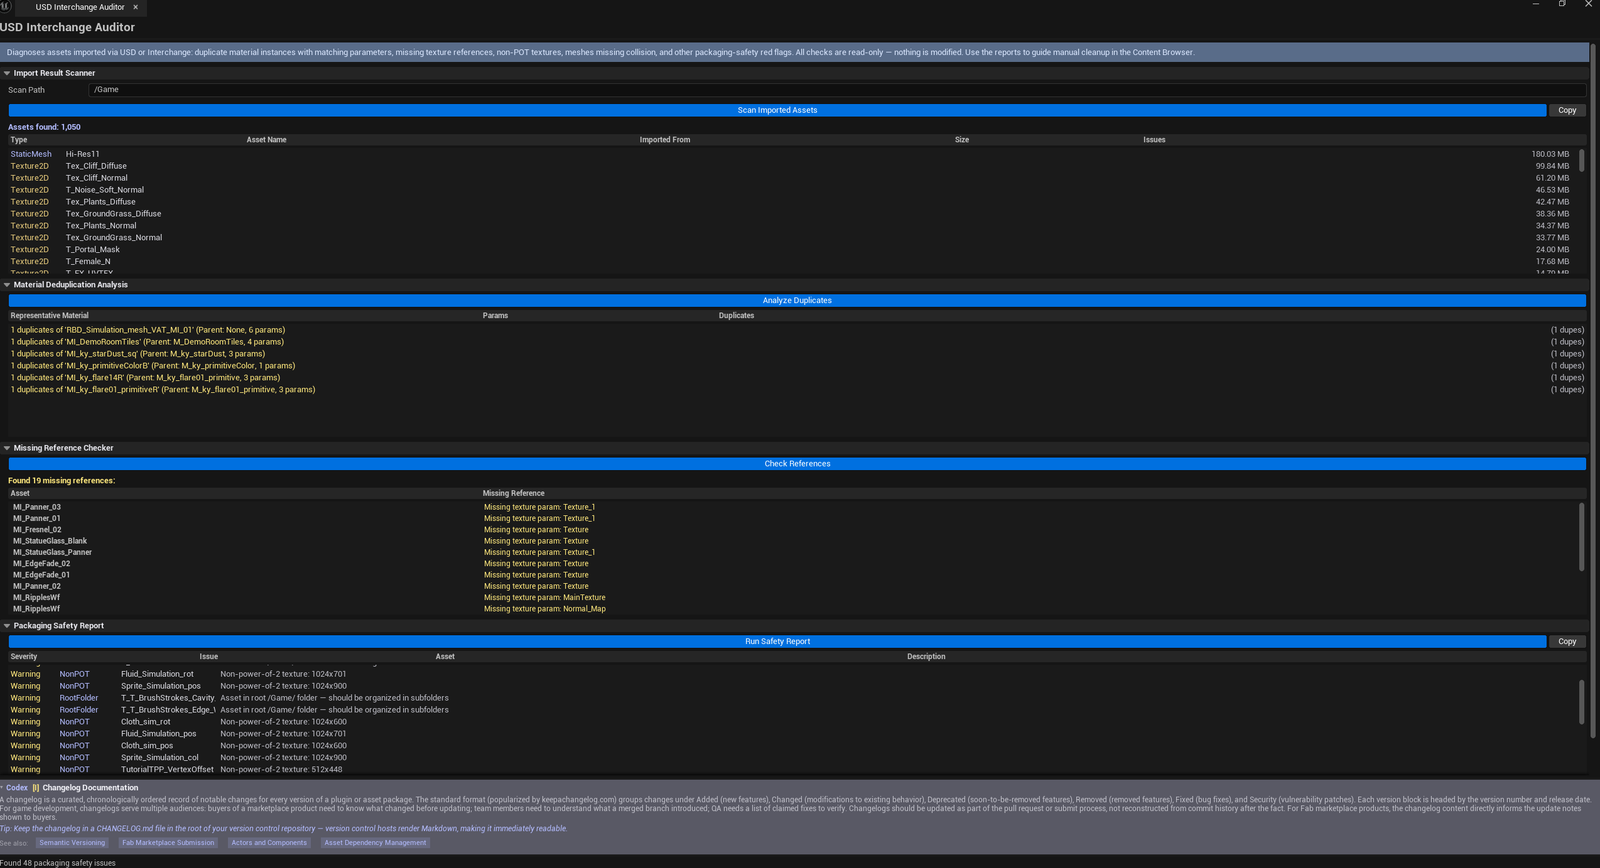Image resolution: width=1600 pixels, height=868 pixels.
Task: Select the MI_Fresnel_02 missing reference row
Action: pos(793,530)
